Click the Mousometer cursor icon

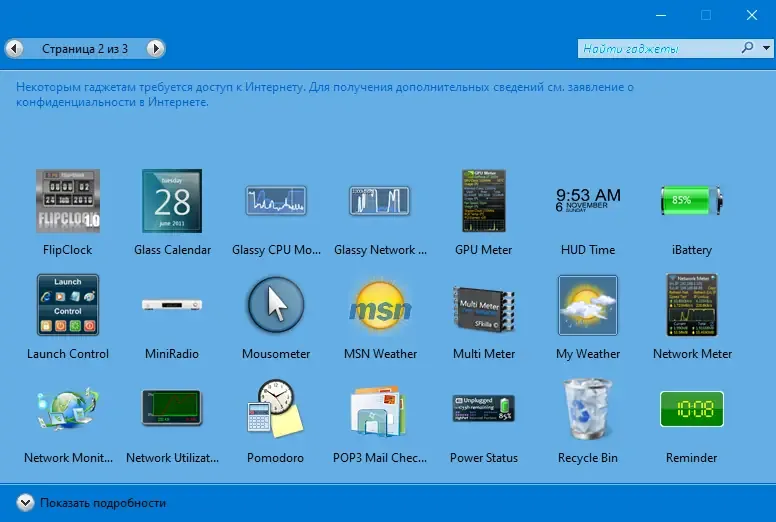[x=276, y=305]
